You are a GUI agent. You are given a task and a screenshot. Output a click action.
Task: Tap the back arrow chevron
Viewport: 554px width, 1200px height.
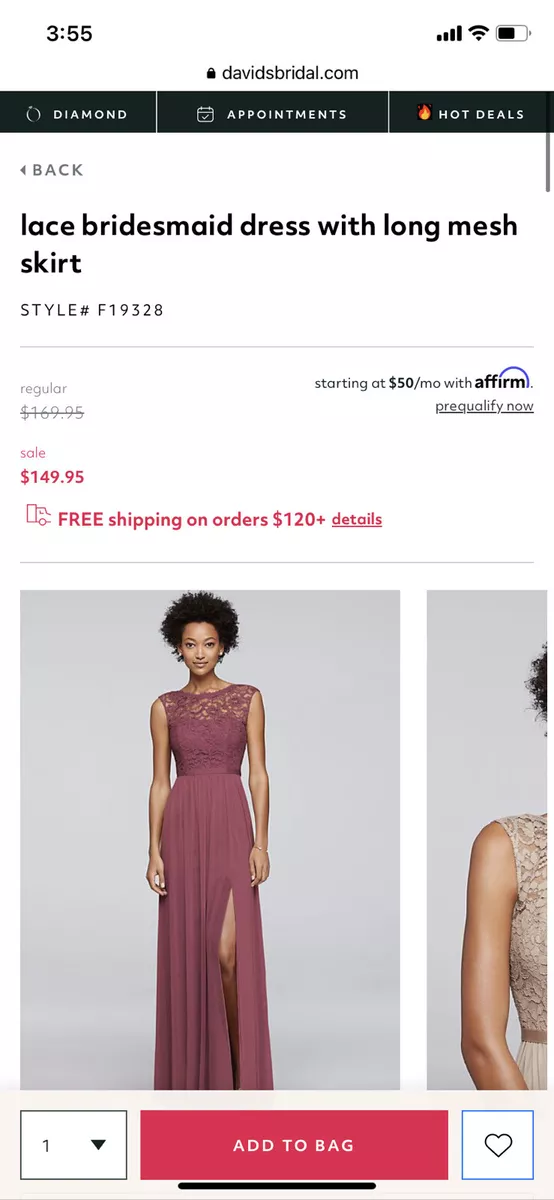click(23, 170)
